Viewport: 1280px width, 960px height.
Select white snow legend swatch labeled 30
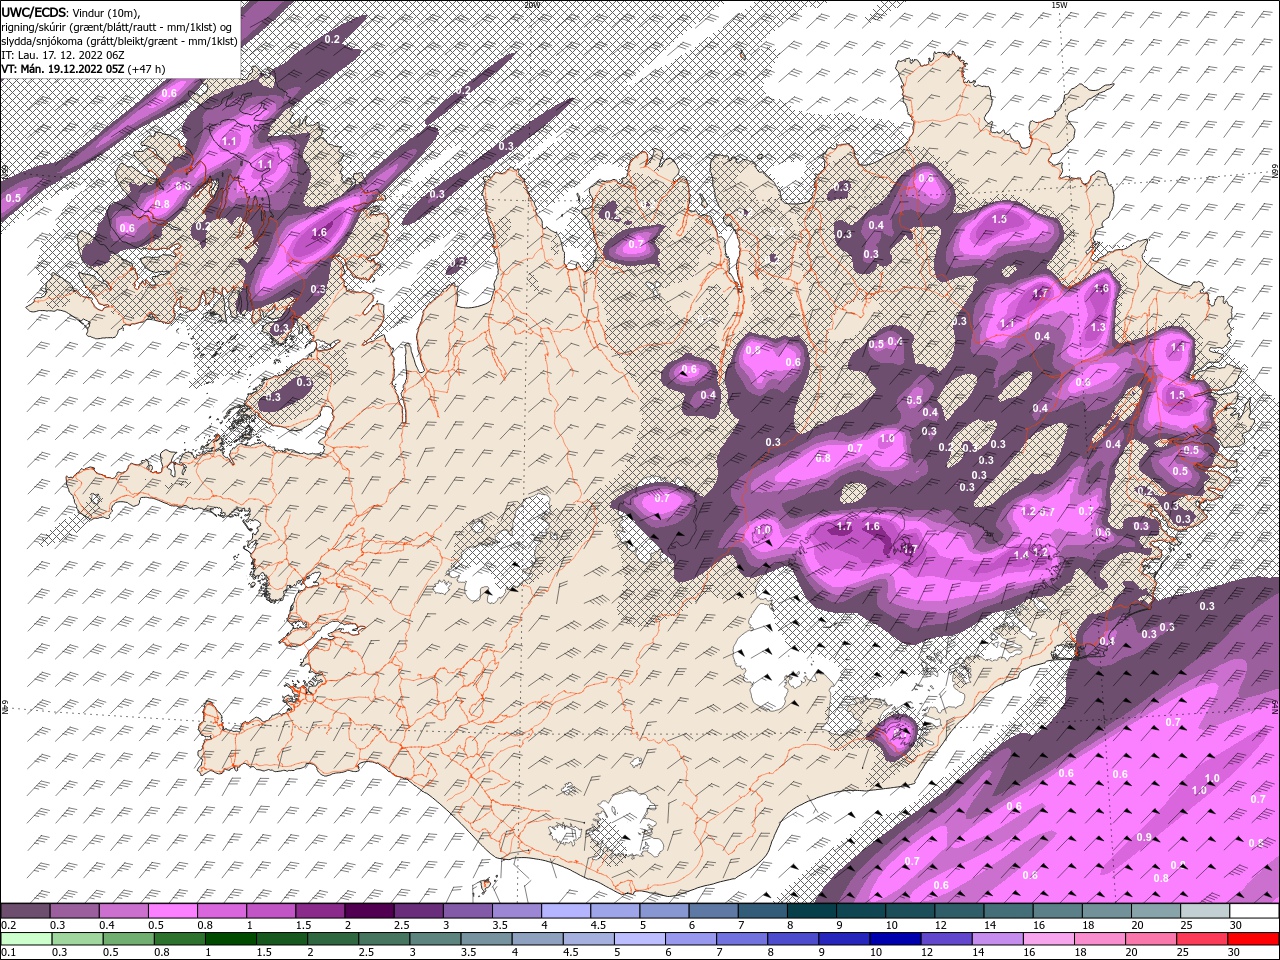pyautogui.click(x=1255, y=911)
